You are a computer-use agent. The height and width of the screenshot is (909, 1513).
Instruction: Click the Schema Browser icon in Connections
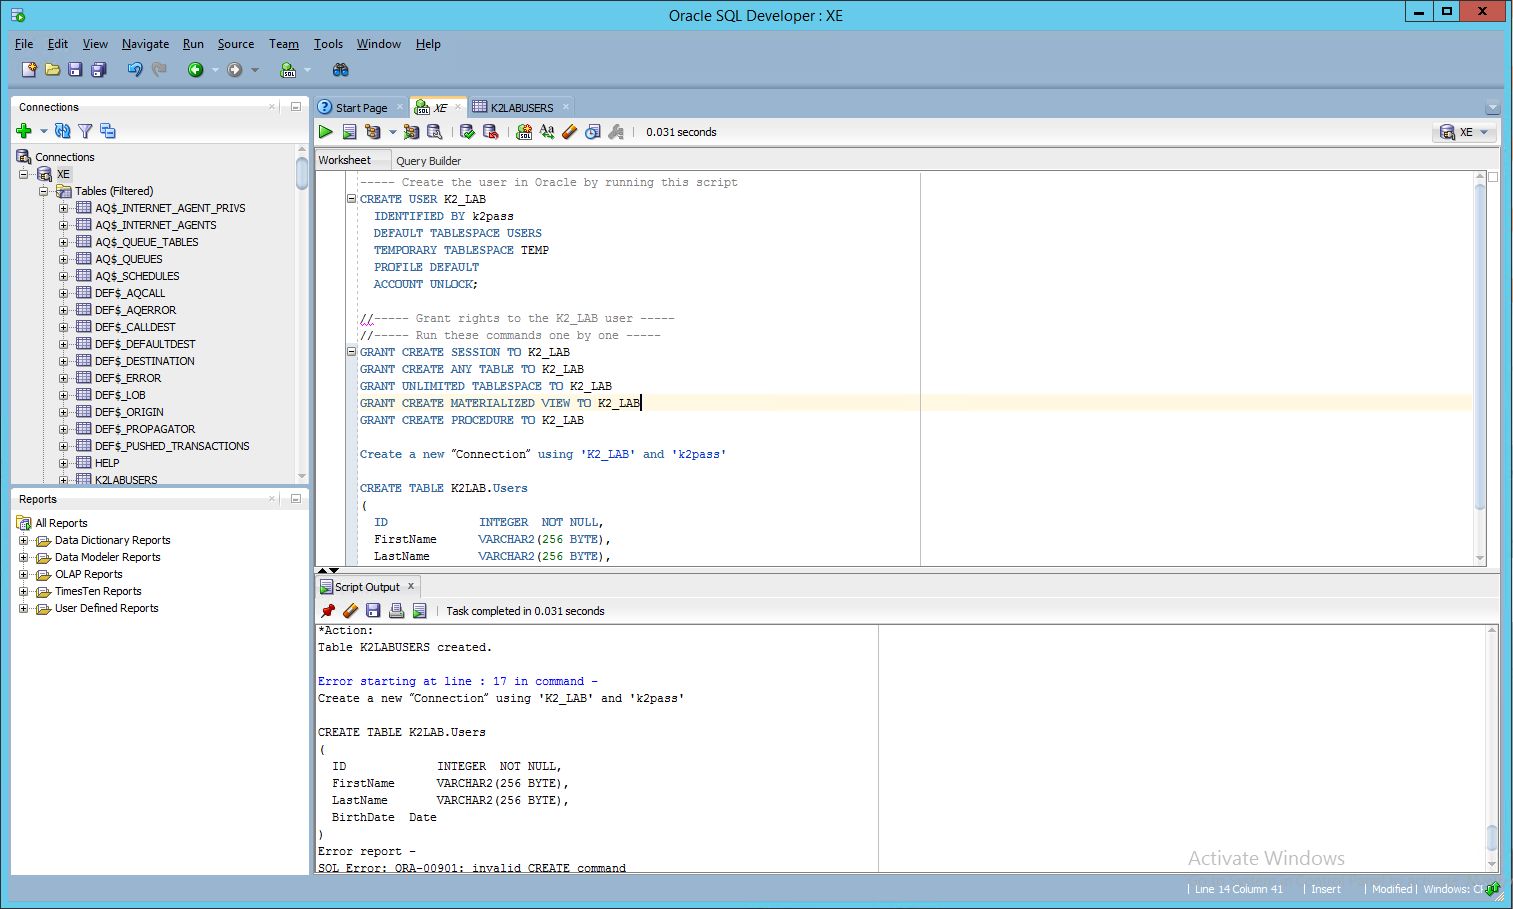108,131
